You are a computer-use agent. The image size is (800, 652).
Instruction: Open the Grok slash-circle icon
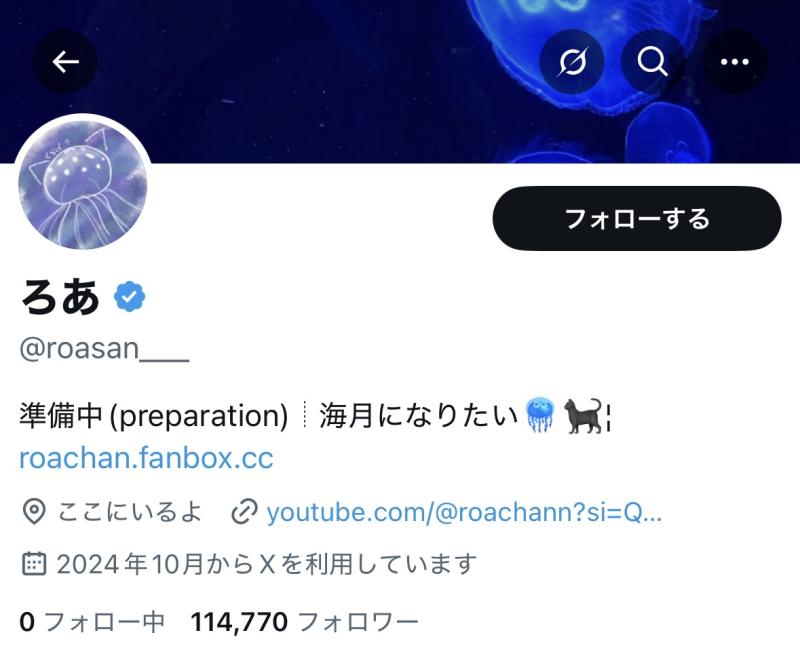coord(572,62)
